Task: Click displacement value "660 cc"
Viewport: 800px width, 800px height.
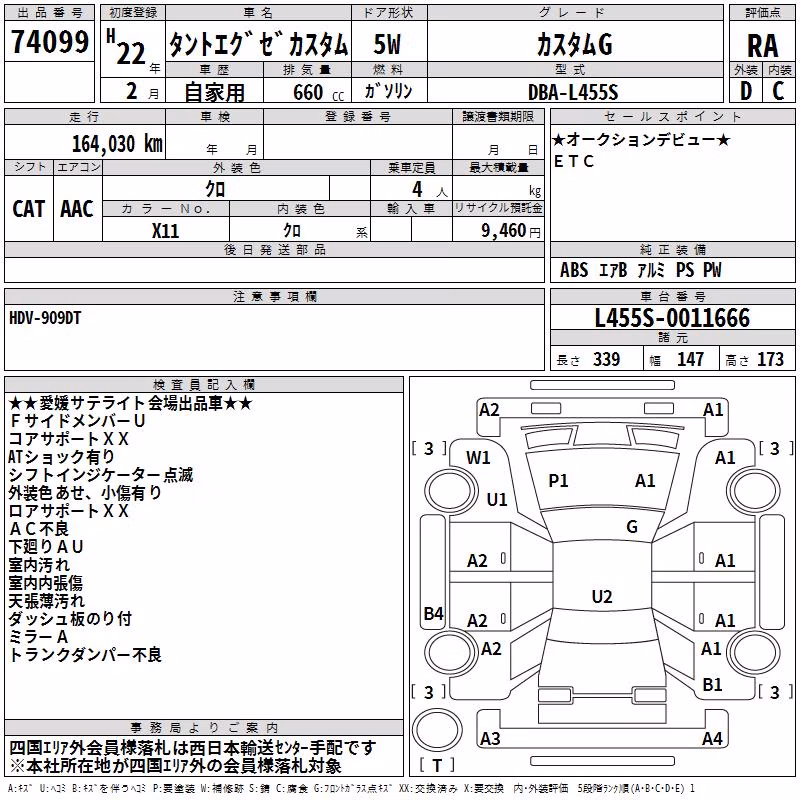Action: pyautogui.click(x=319, y=92)
